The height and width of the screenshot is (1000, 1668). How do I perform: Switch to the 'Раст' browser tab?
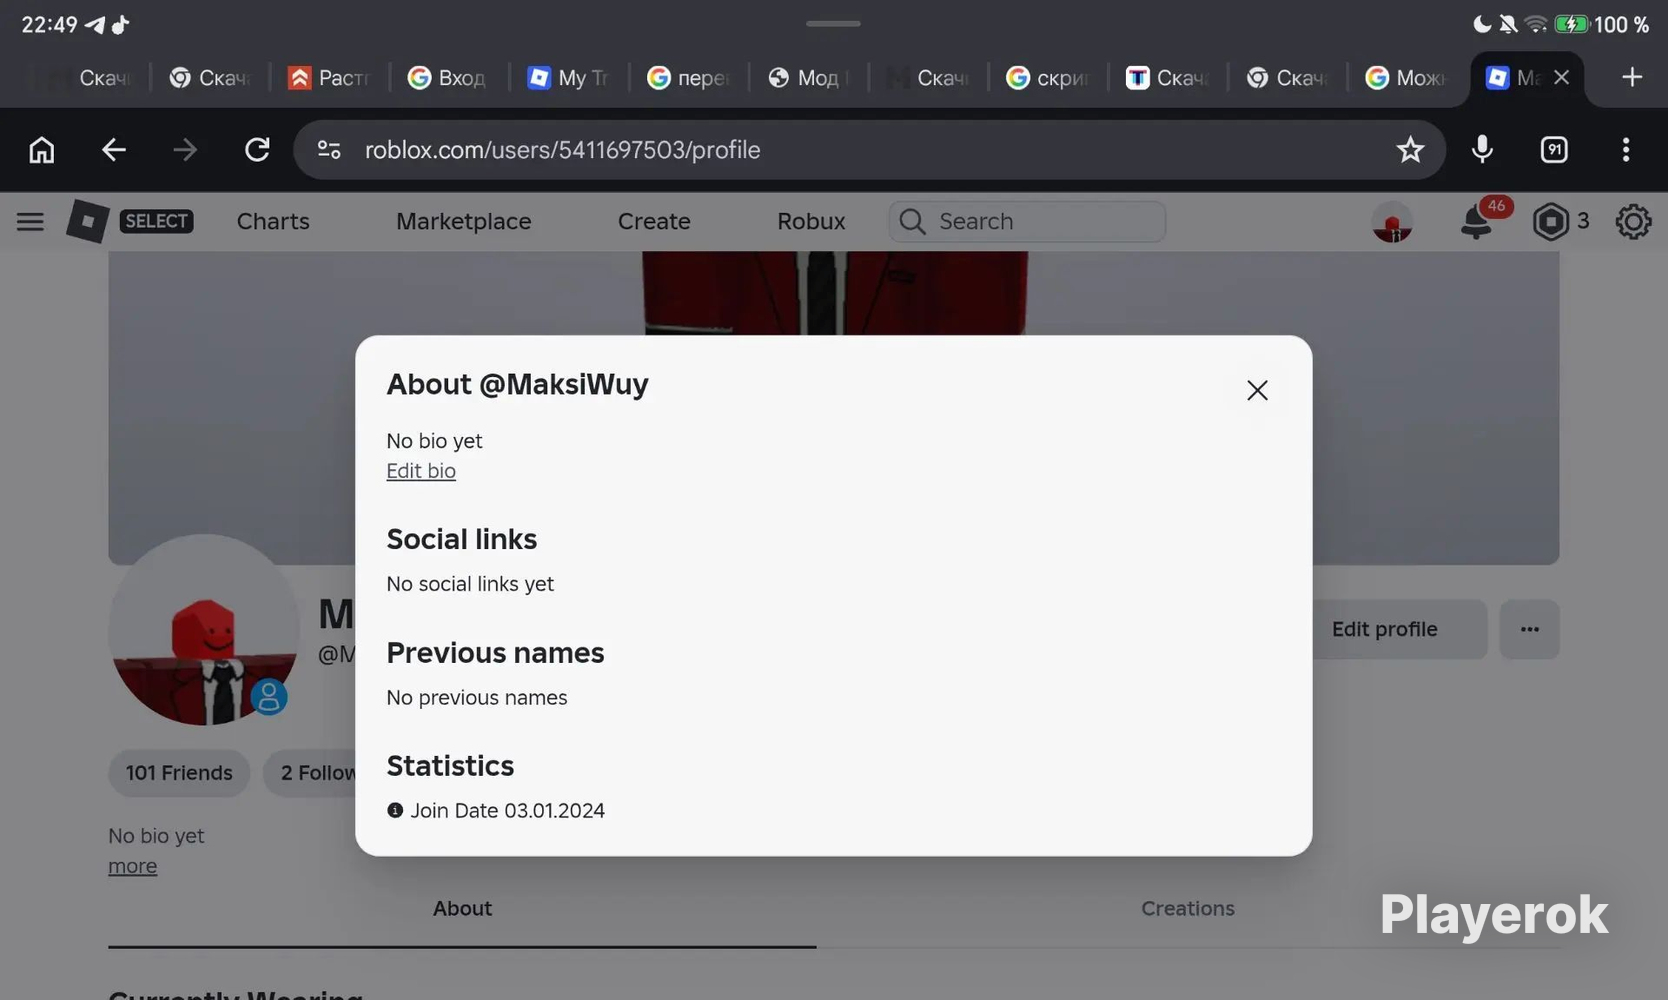pos(329,77)
